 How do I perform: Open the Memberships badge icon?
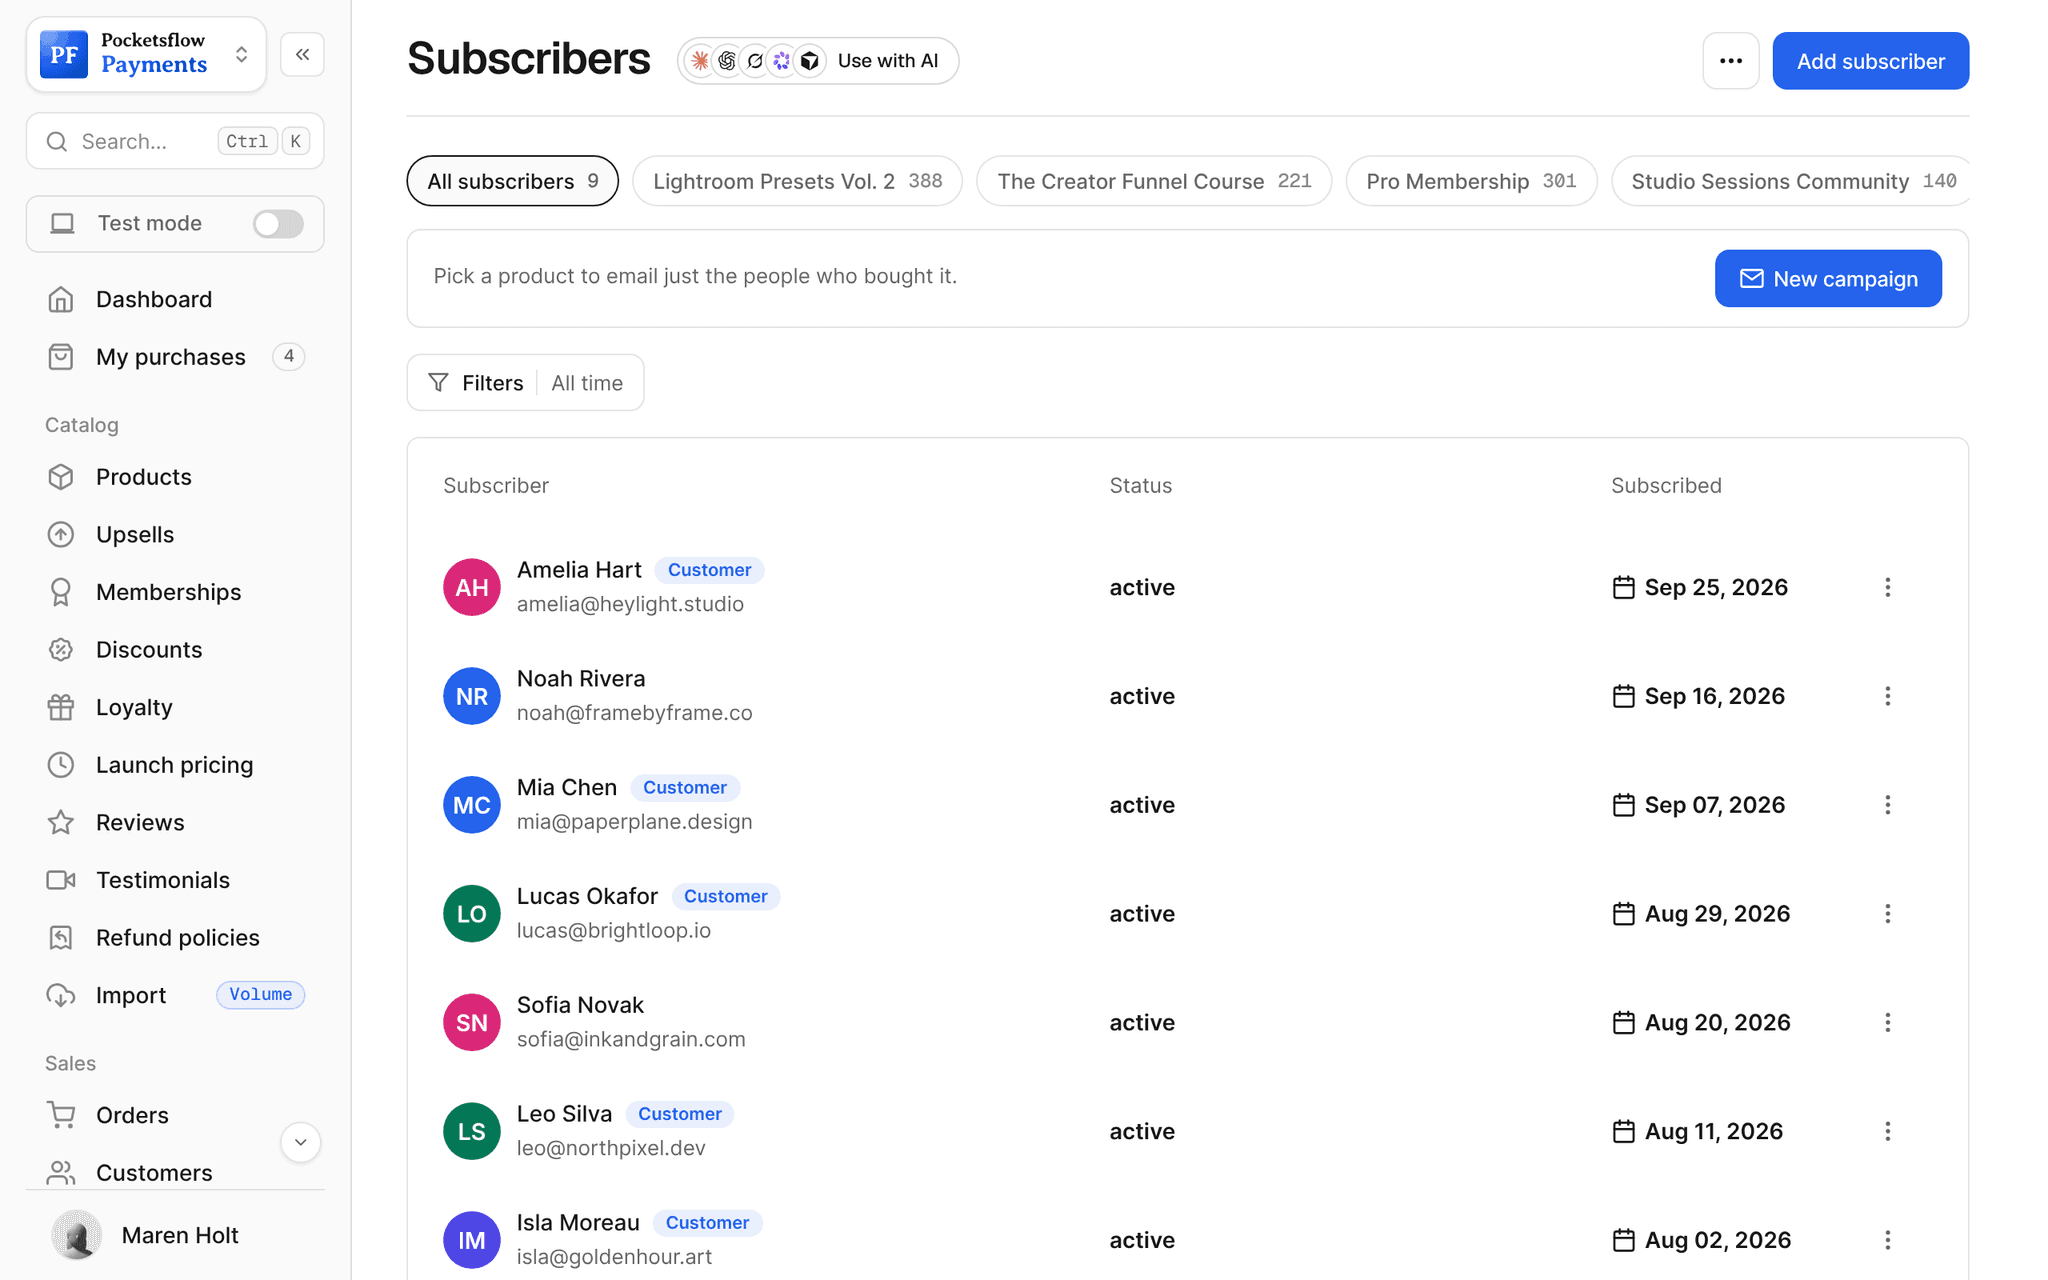pos(61,592)
